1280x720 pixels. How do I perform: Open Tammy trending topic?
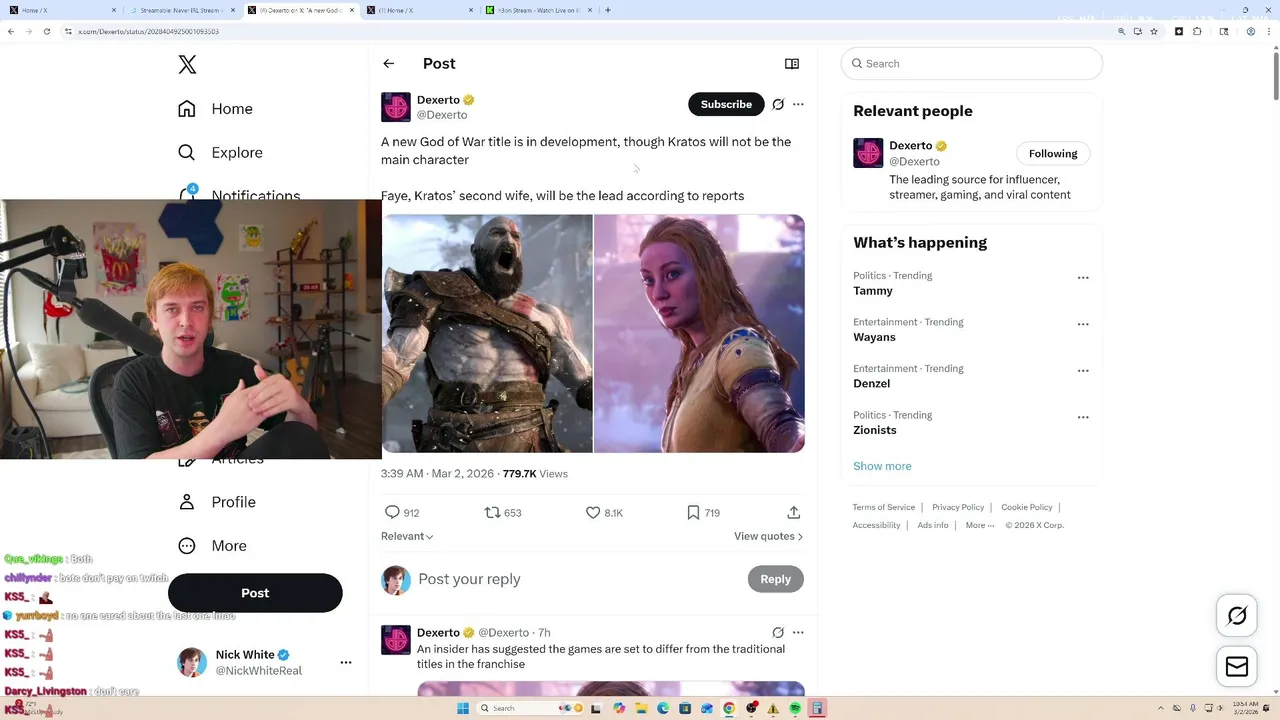873,291
